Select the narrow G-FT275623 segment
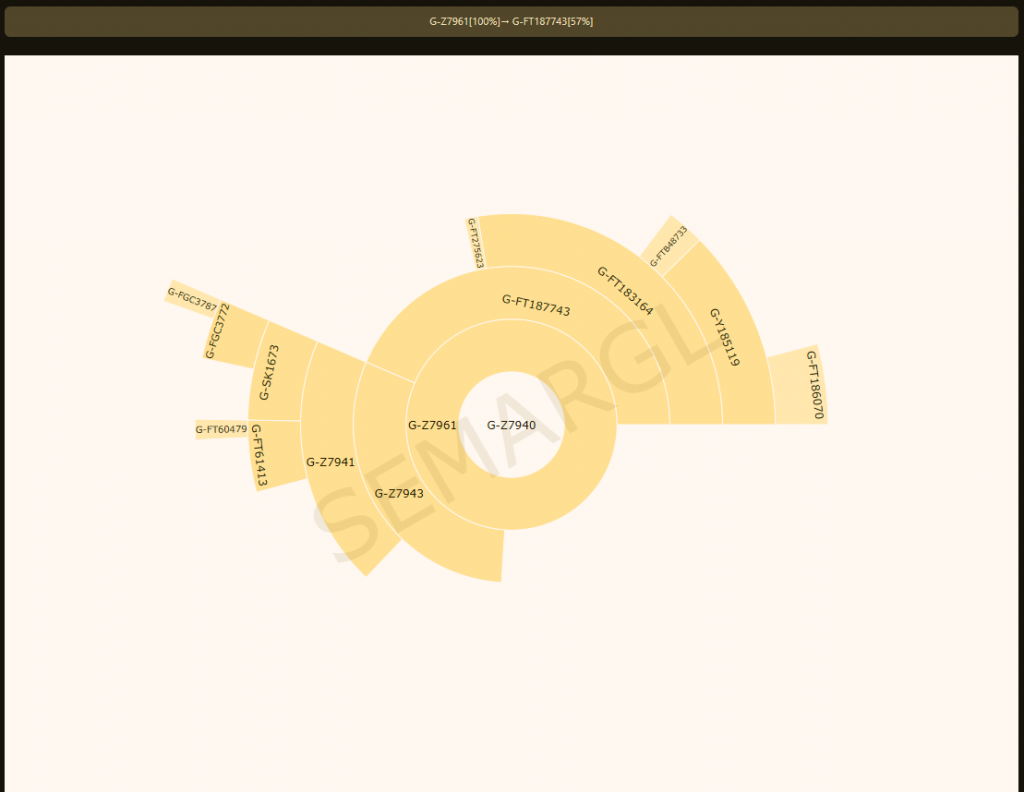This screenshot has height=792, width=1024. coord(475,242)
